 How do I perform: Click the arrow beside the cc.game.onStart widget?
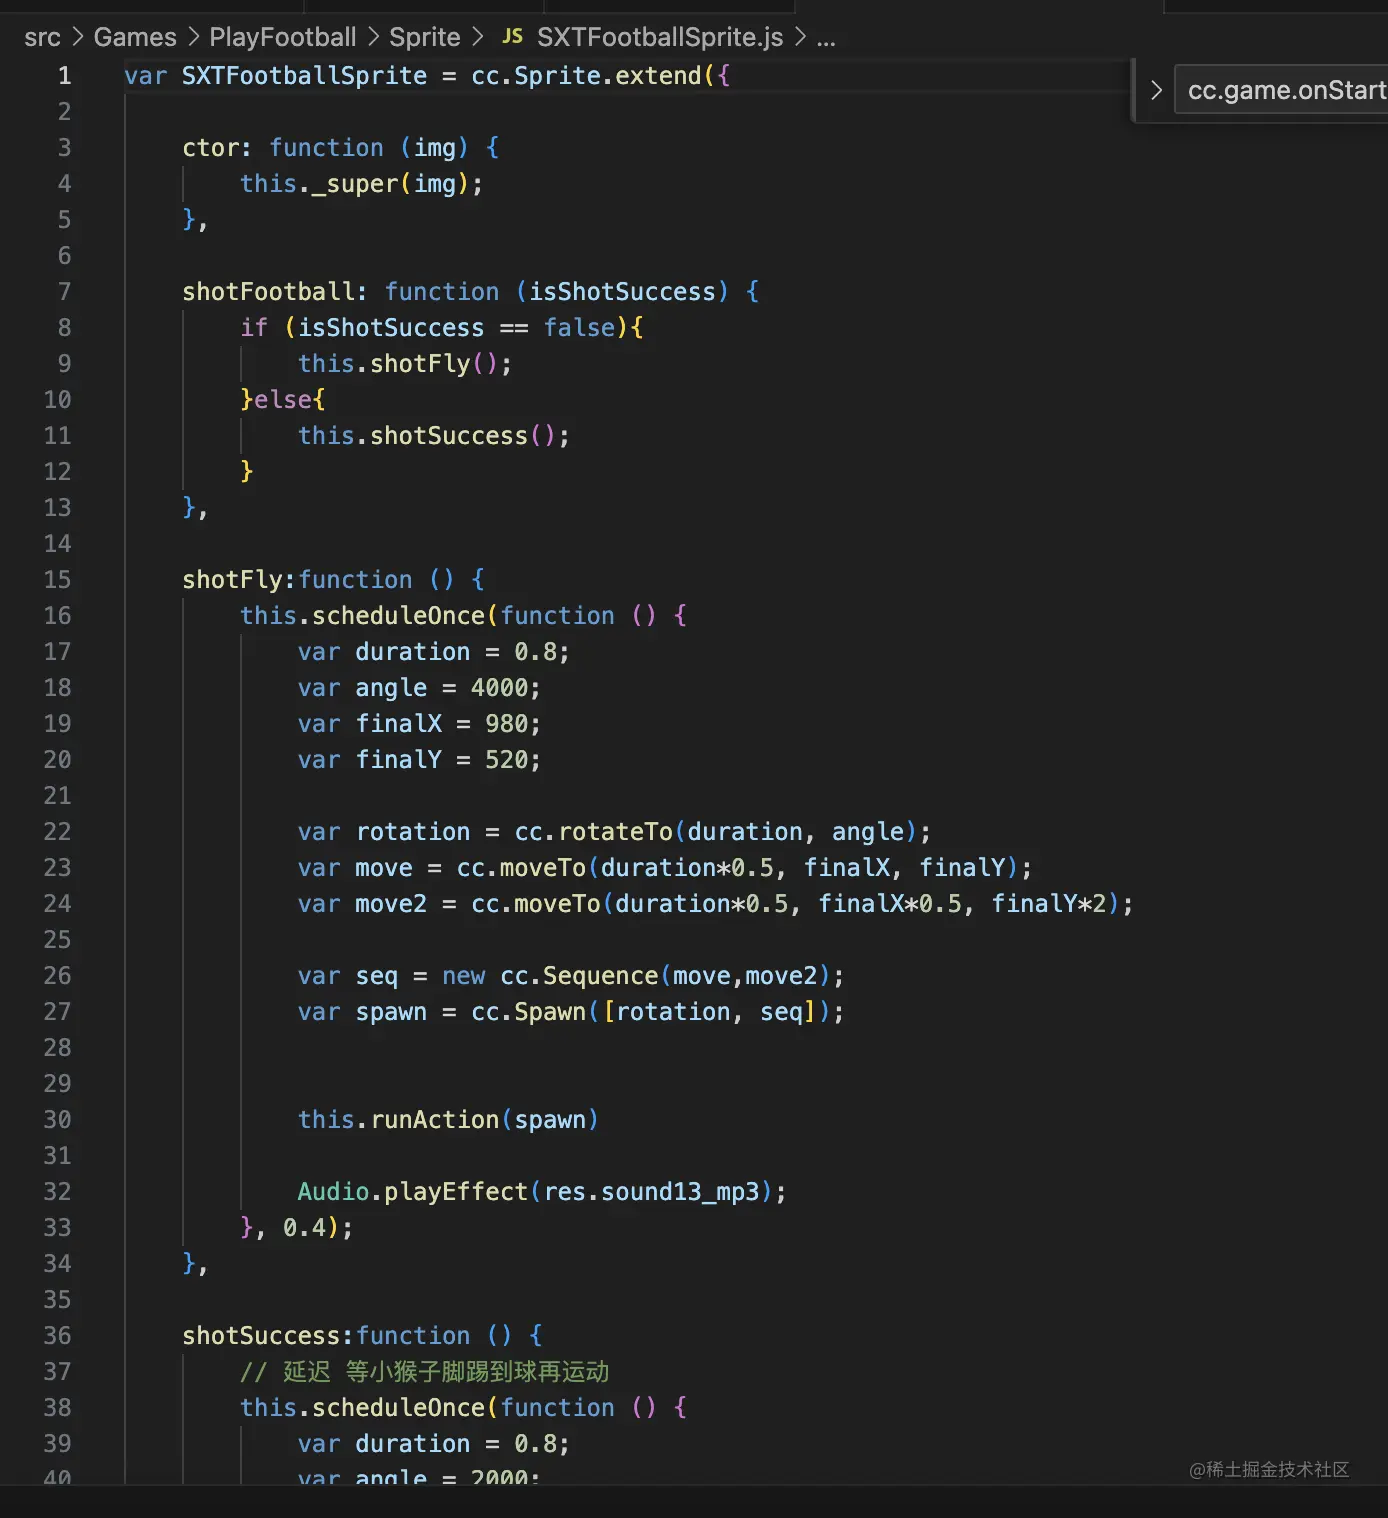tap(1156, 89)
